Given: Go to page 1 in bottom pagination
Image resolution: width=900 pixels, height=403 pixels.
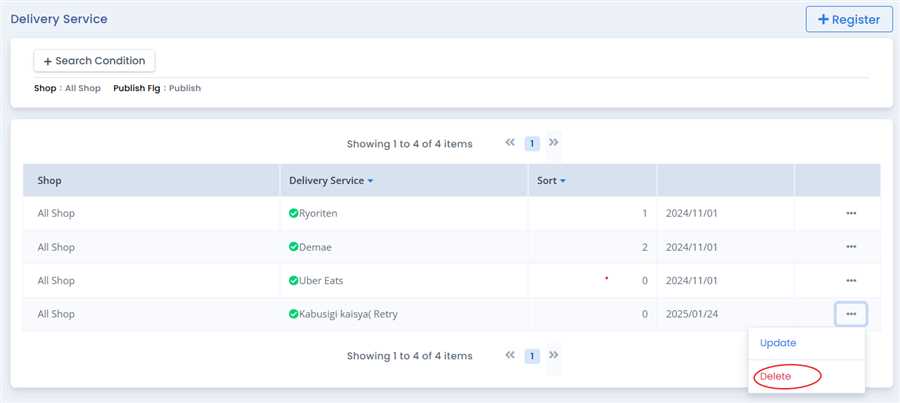Looking at the screenshot, I should click(x=532, y=356).
